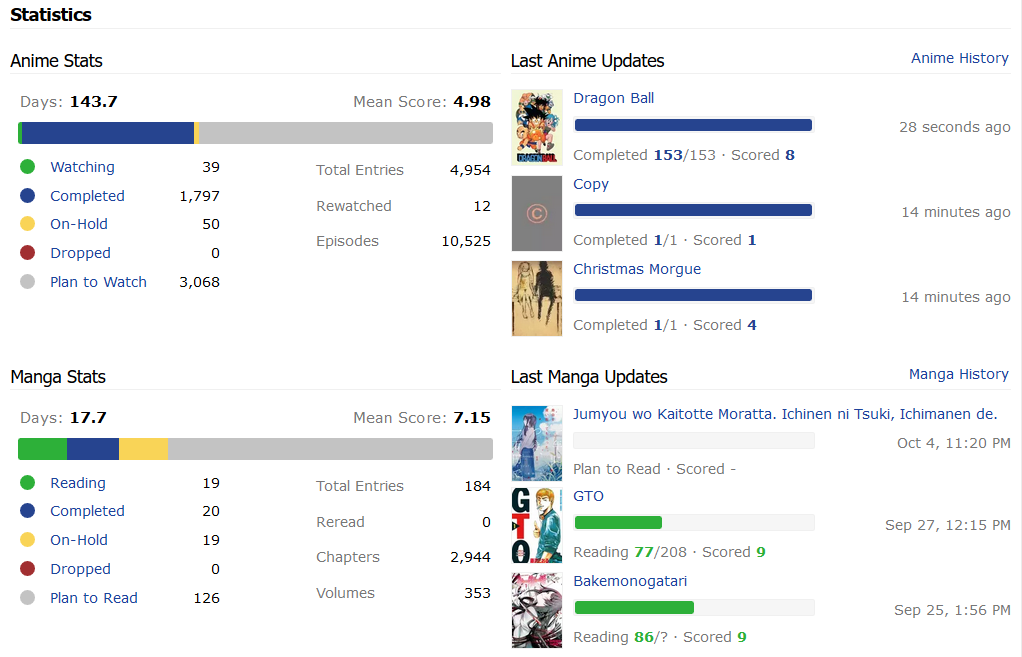Viewport: 1022px width, 657px height.
Task: Click the green Watching status dot
Action: (x=27, y=167)
